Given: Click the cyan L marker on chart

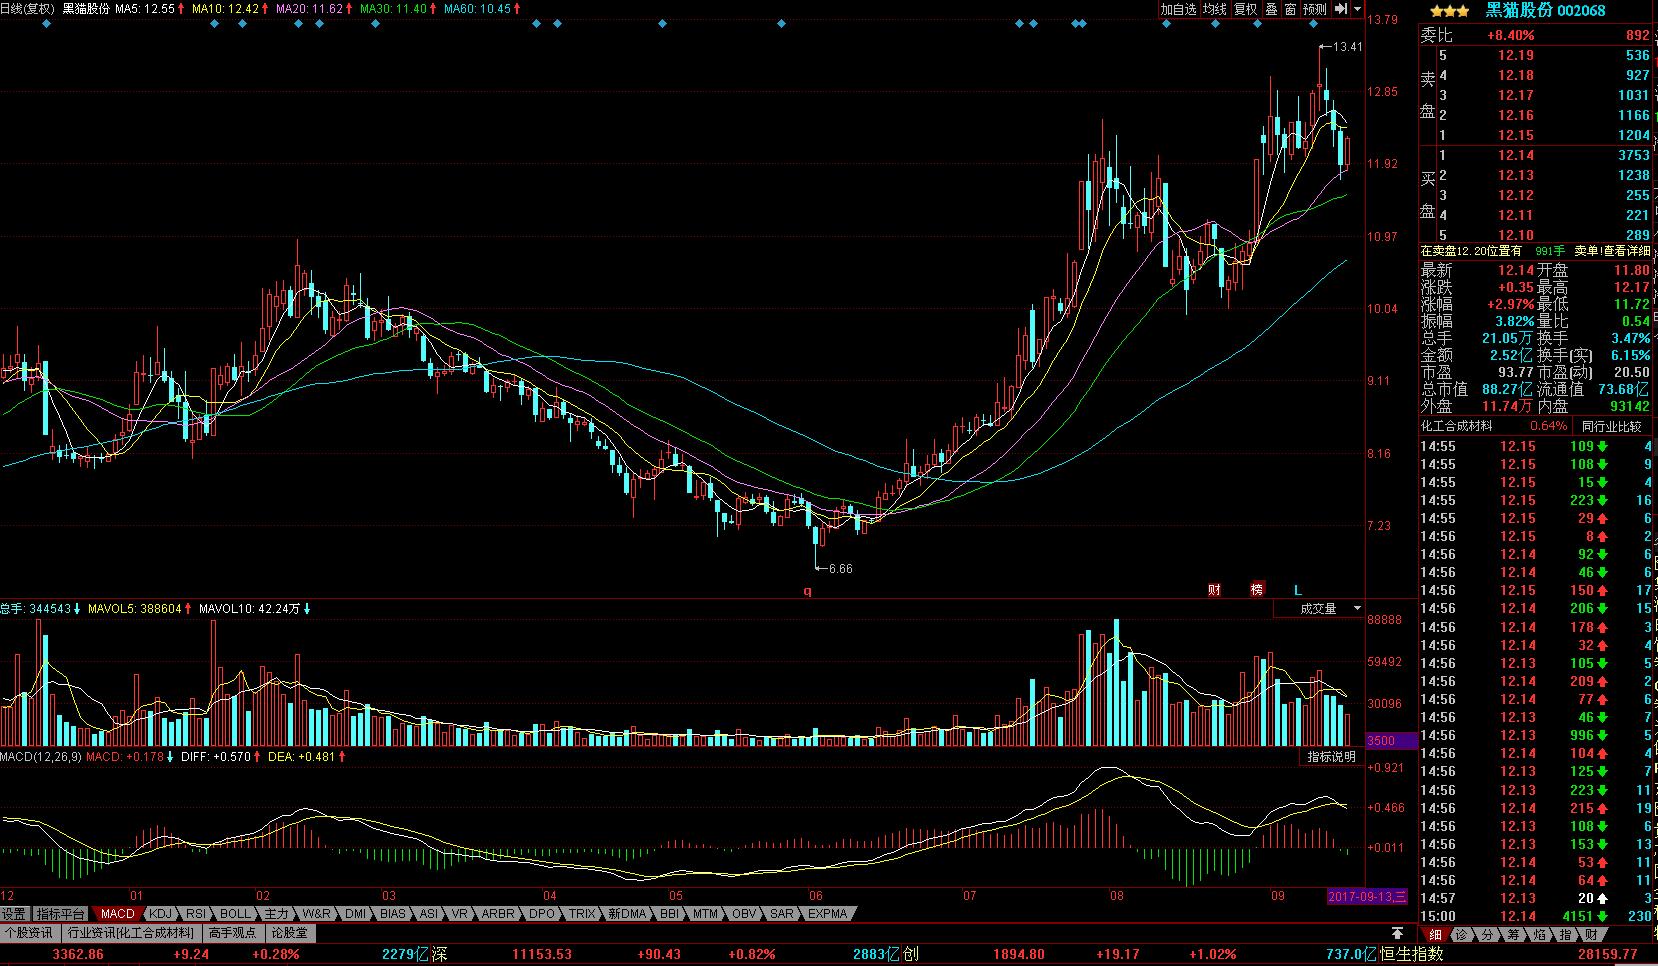Looking at the screenshot, I should click(1299, 590).
